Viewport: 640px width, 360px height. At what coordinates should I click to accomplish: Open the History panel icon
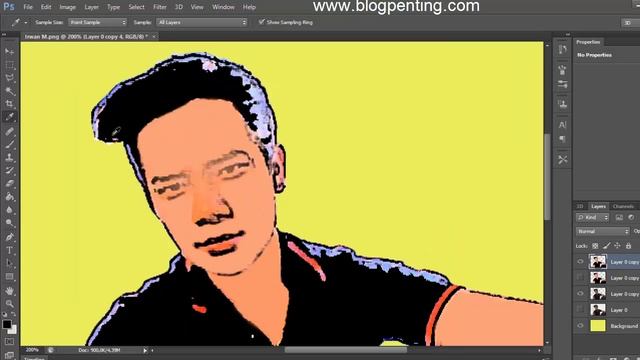click(562, 50)
